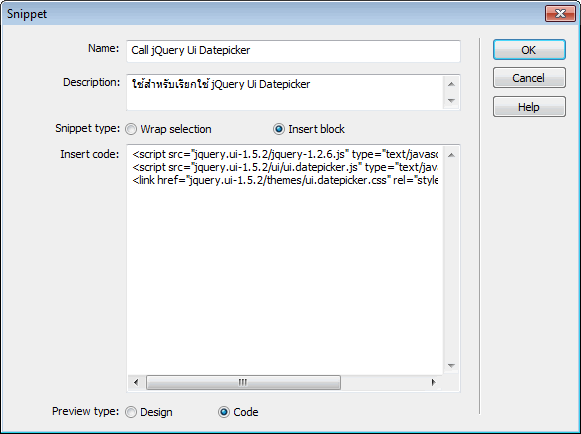This screenshot has width=581, height=434.
Task: Click Insert code horizontal scroll right arrow
Action: coord(433,382)
